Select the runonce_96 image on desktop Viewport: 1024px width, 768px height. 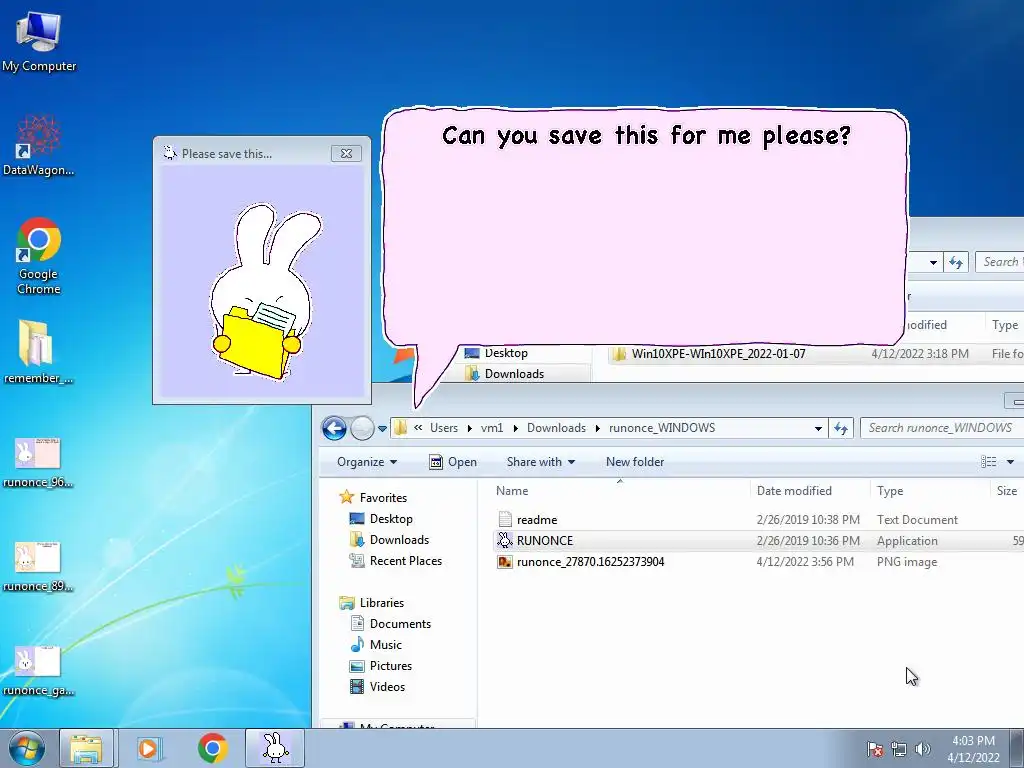pos(38,462)
